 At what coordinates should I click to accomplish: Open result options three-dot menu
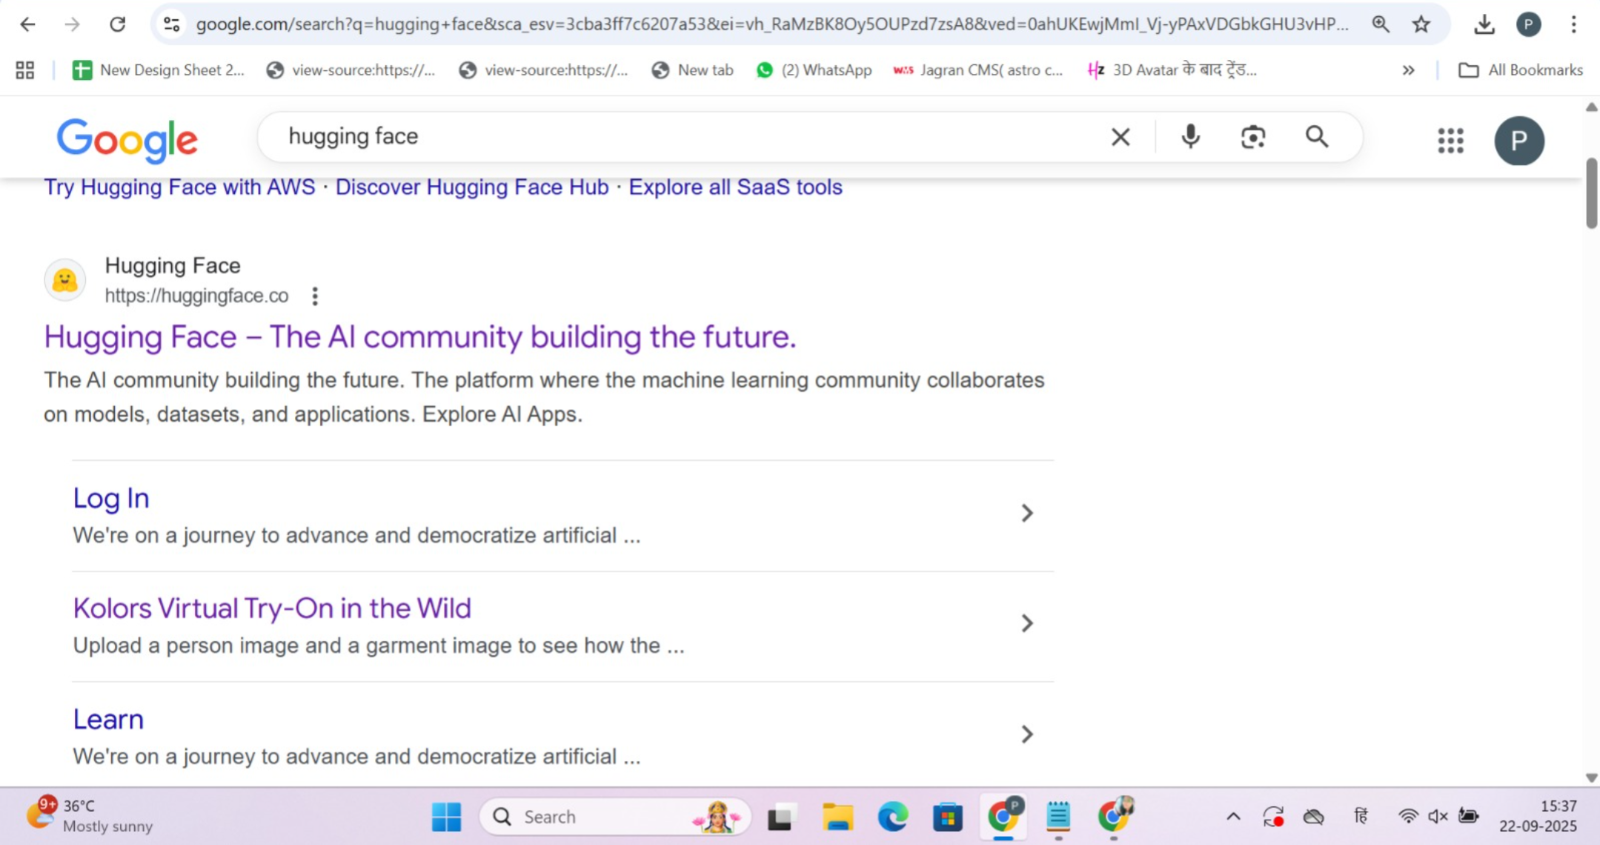(x=315, y=296)
